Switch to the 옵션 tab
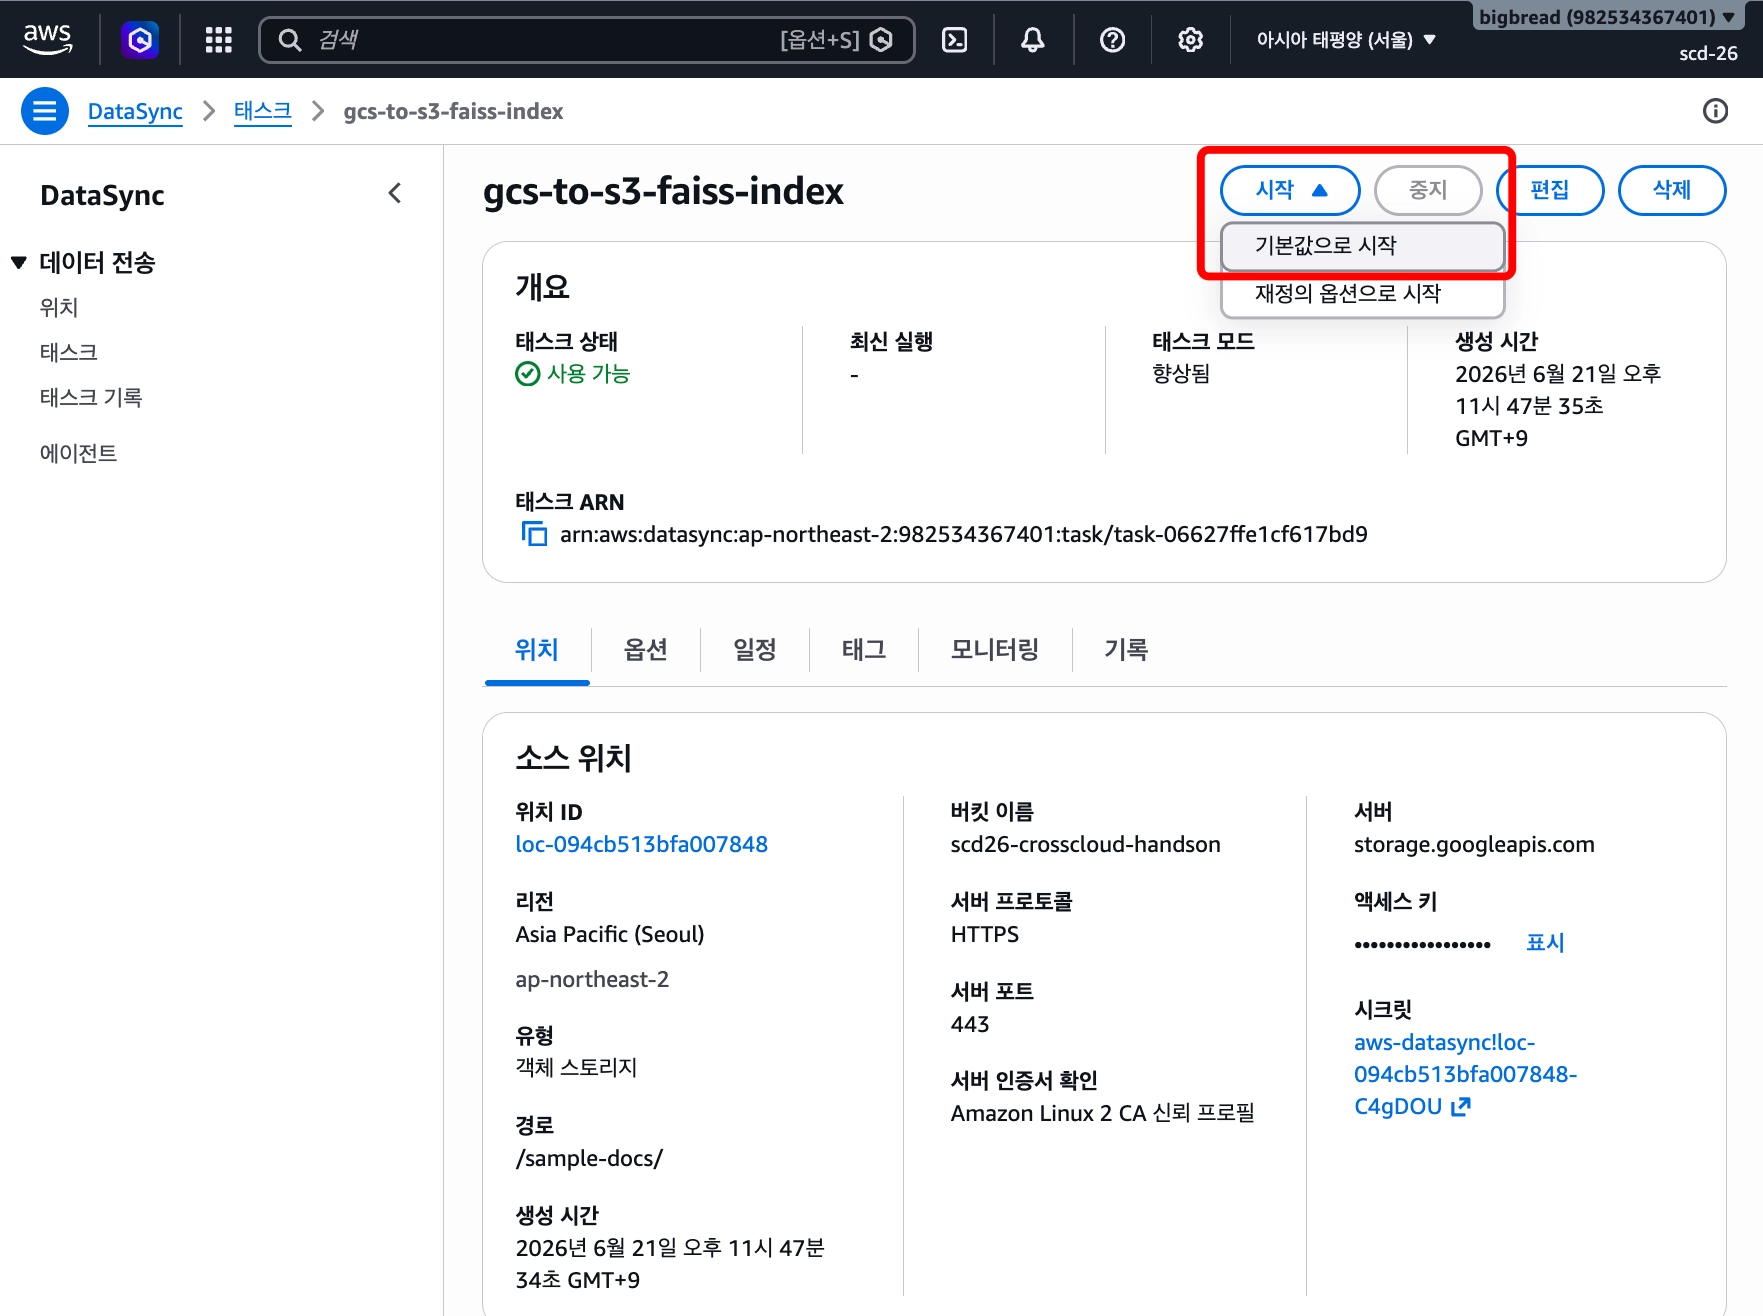 tap(646, 650)
